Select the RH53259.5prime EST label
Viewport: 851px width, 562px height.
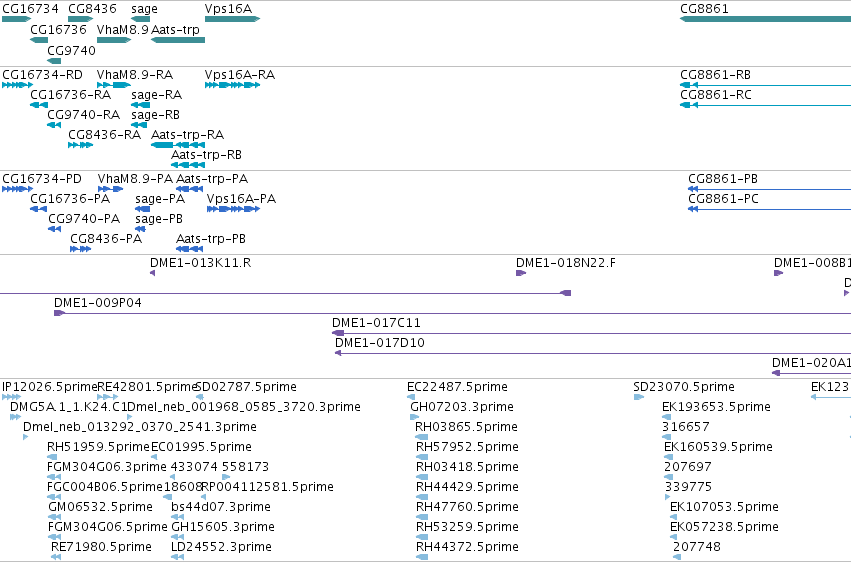tap(467, 528)
